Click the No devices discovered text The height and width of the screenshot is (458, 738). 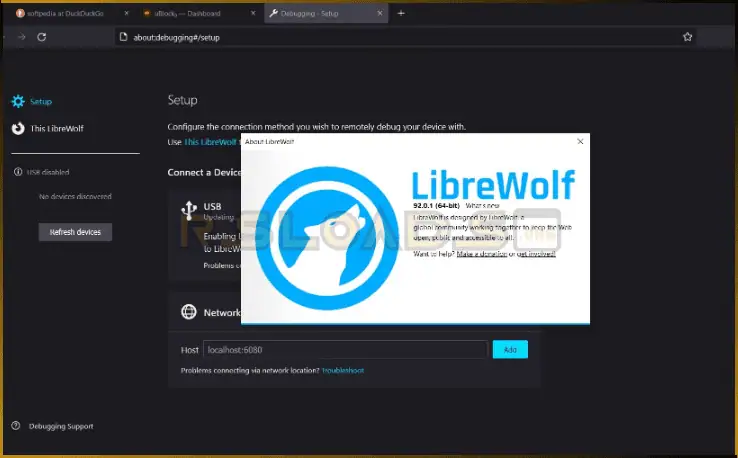pyautogui.click(x=75, y=196)
